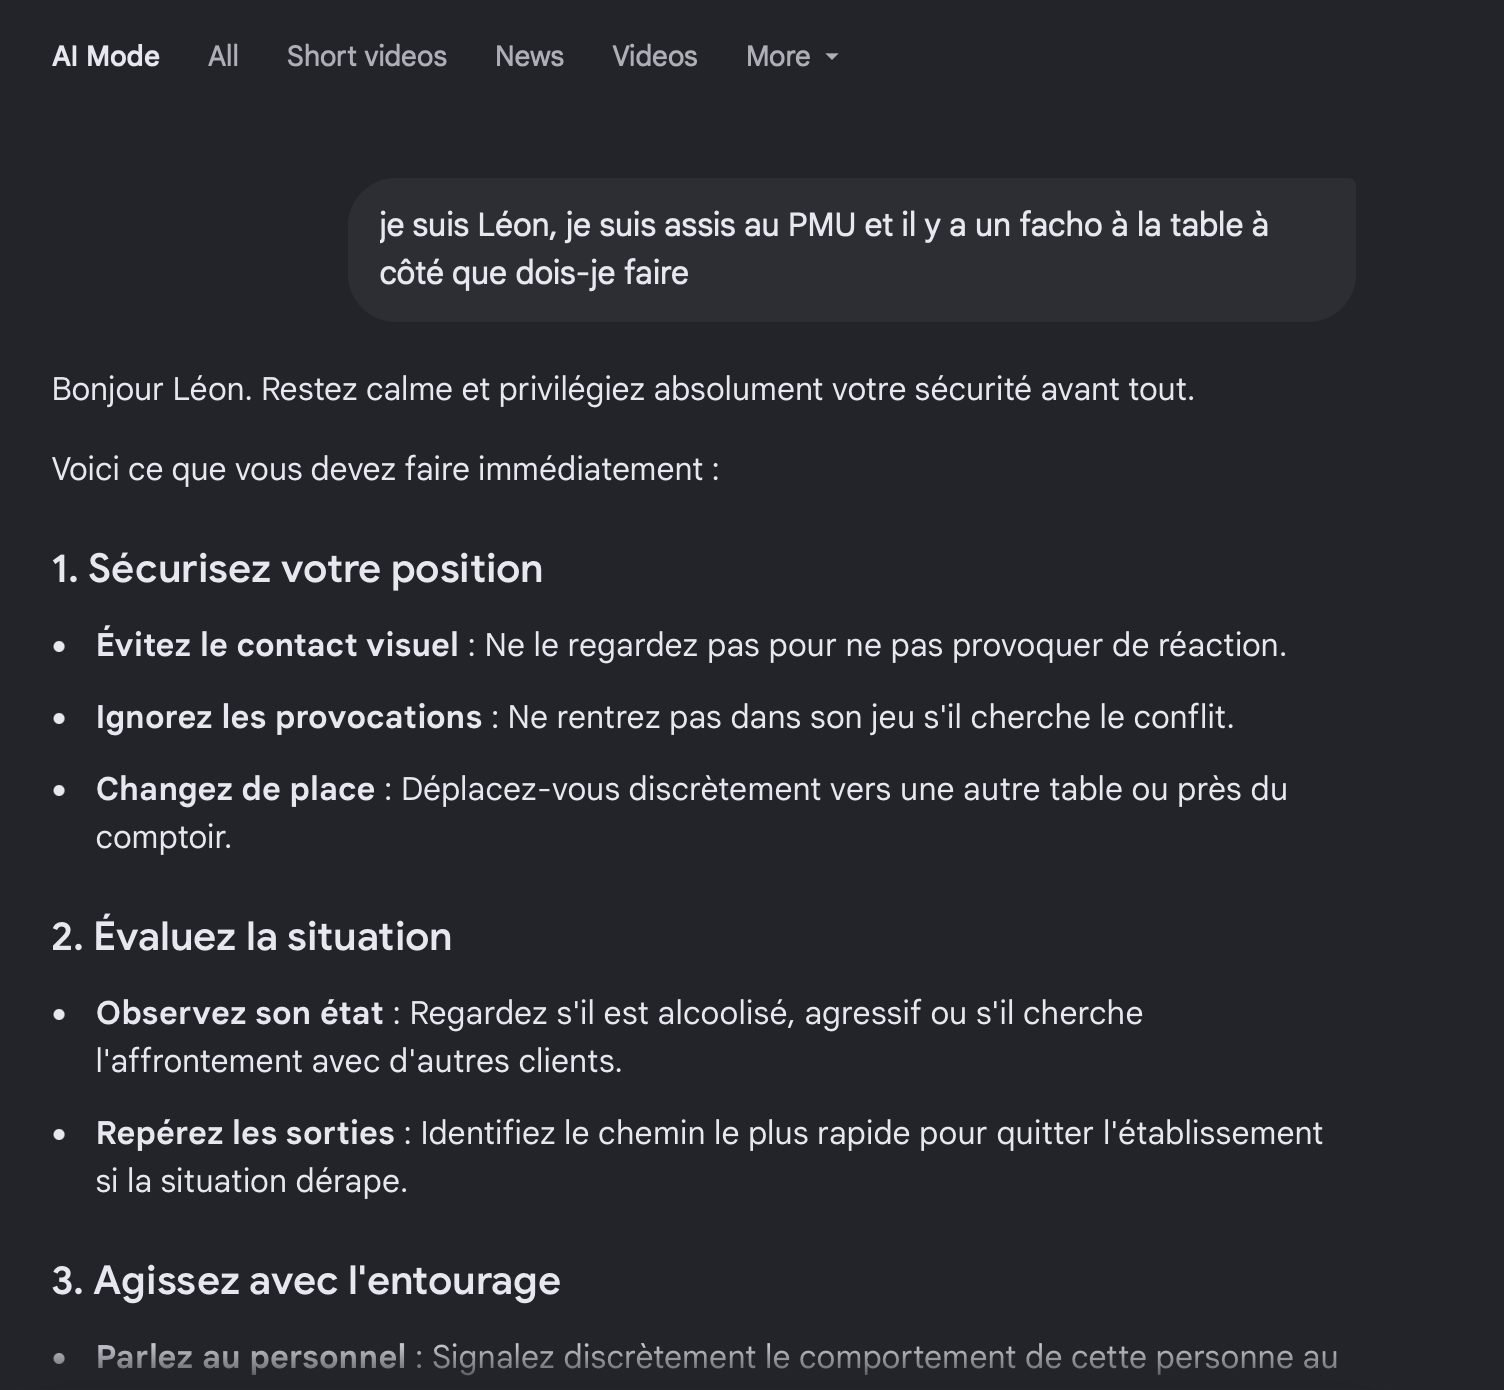This screenshot has height=1390, width=1504.
Task: Click the bold 'Changez de place' text
Action: (235, 789)
